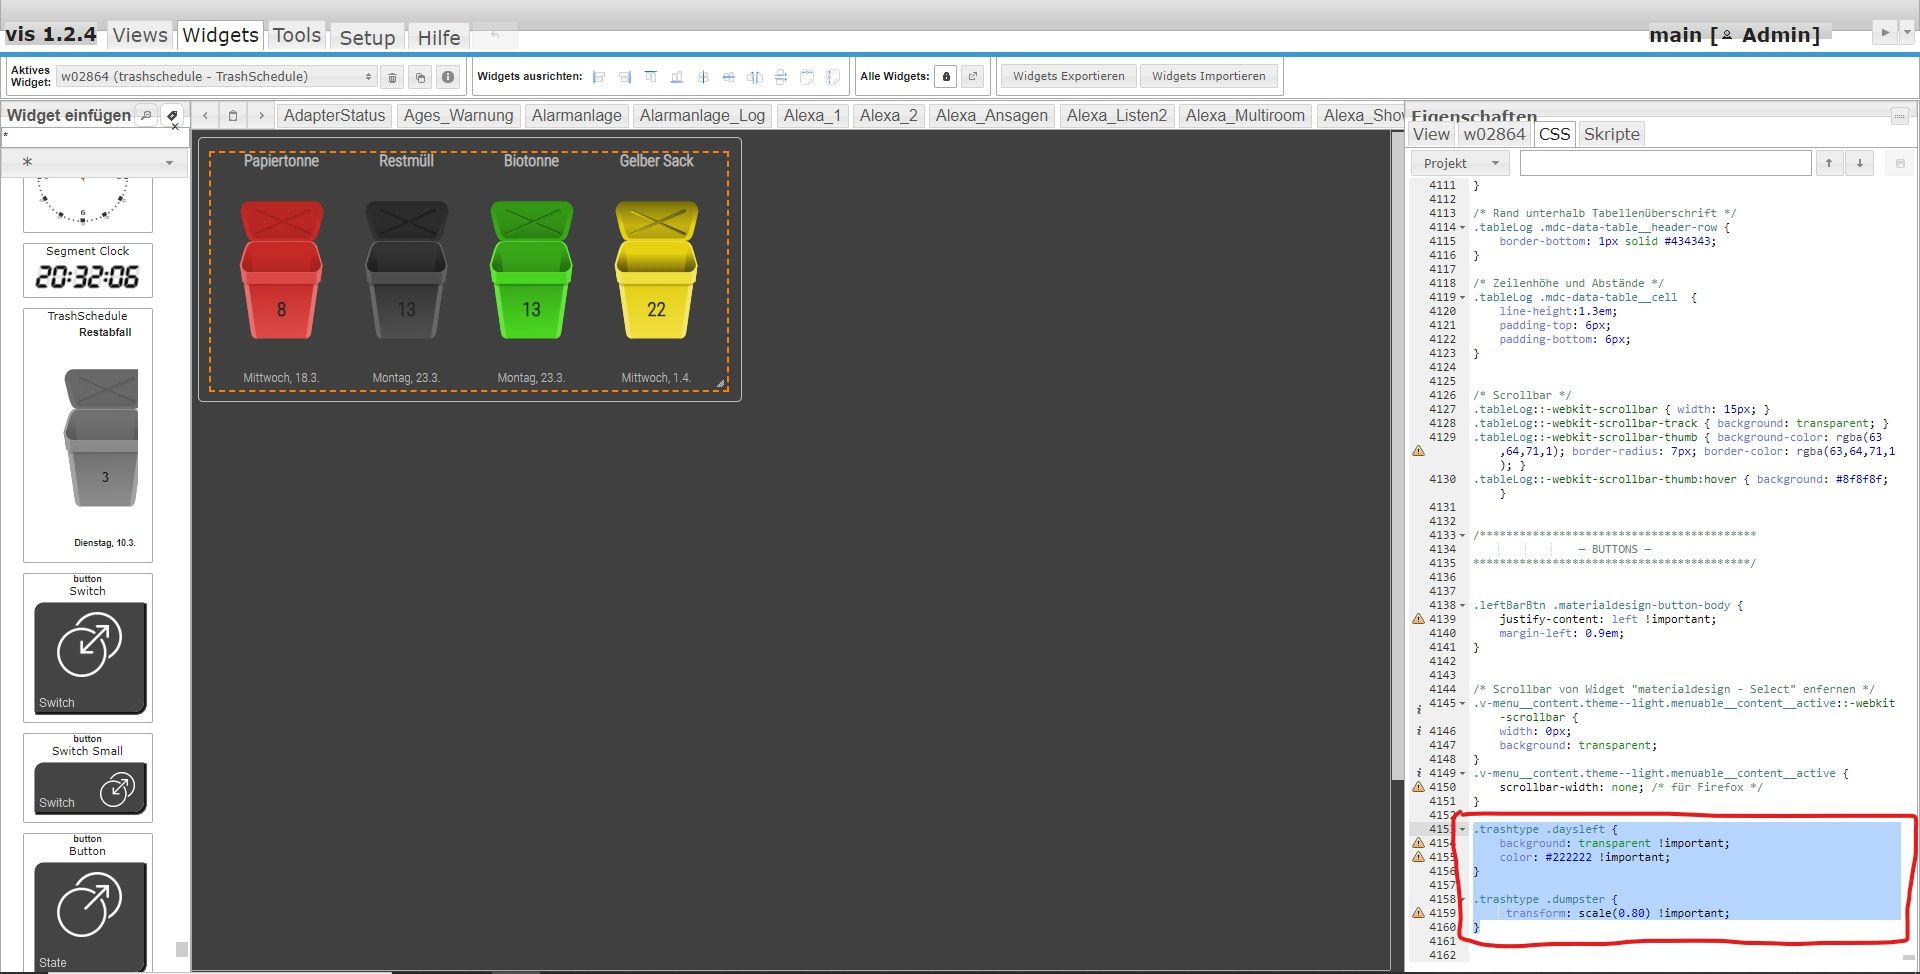Go to next view tab arrow
The image size is (1920, 974).
261,116
